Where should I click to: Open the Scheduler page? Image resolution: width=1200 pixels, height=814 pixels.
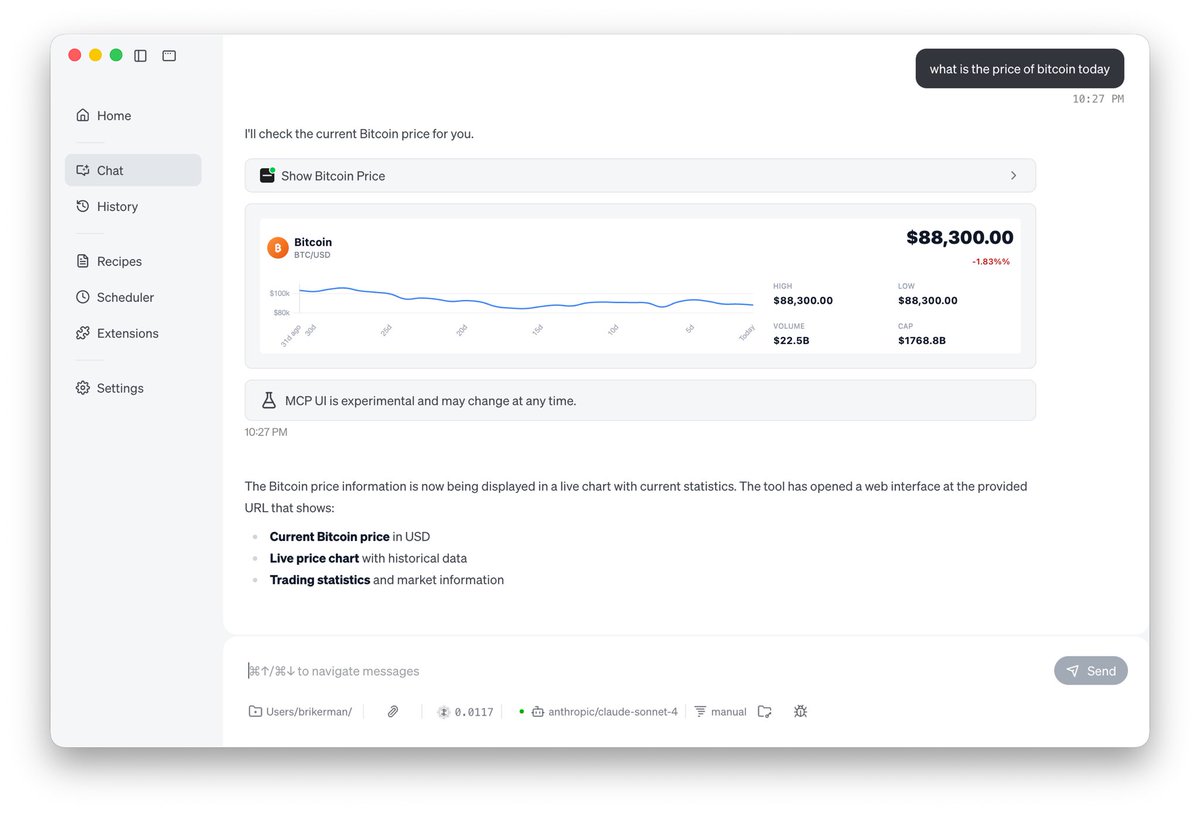(133, 297)
